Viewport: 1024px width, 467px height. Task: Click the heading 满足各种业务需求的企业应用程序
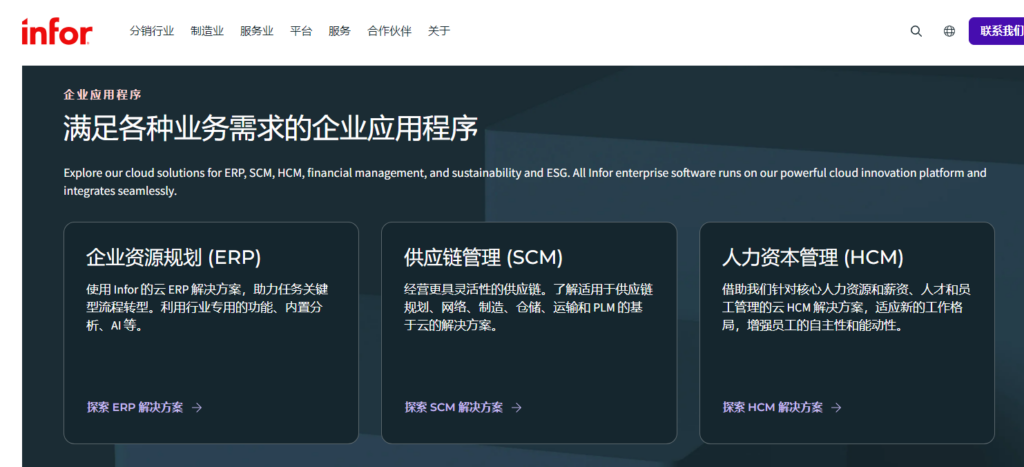pos(270,129)
